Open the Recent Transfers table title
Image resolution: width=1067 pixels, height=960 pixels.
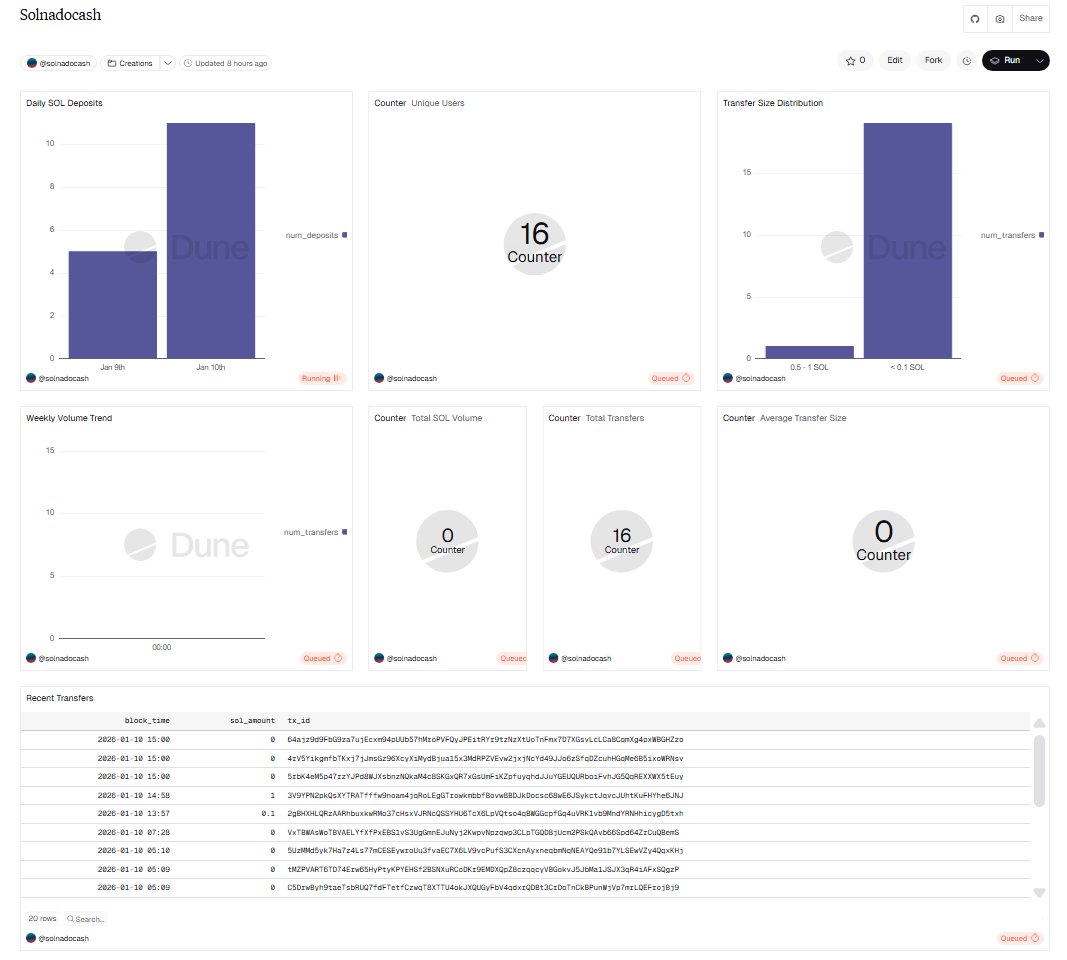coord(60,698)
